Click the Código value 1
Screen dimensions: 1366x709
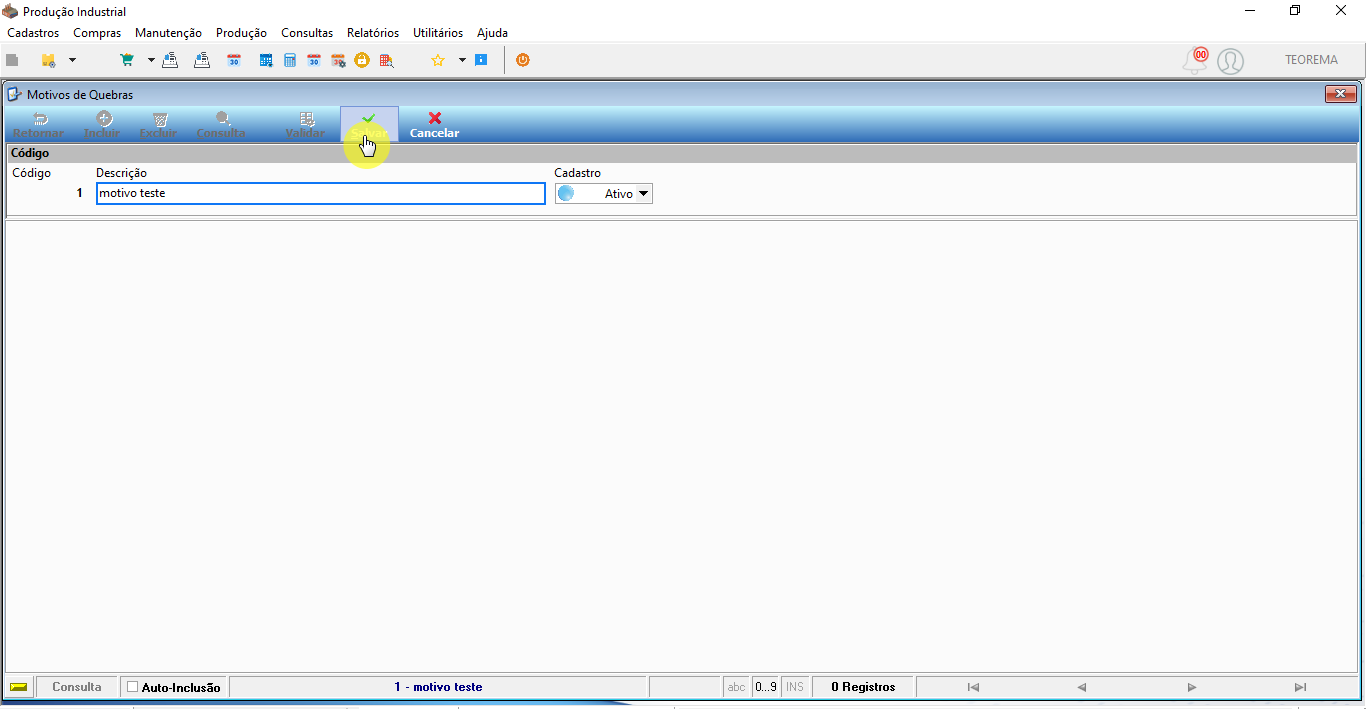click(x=80, y=193)
